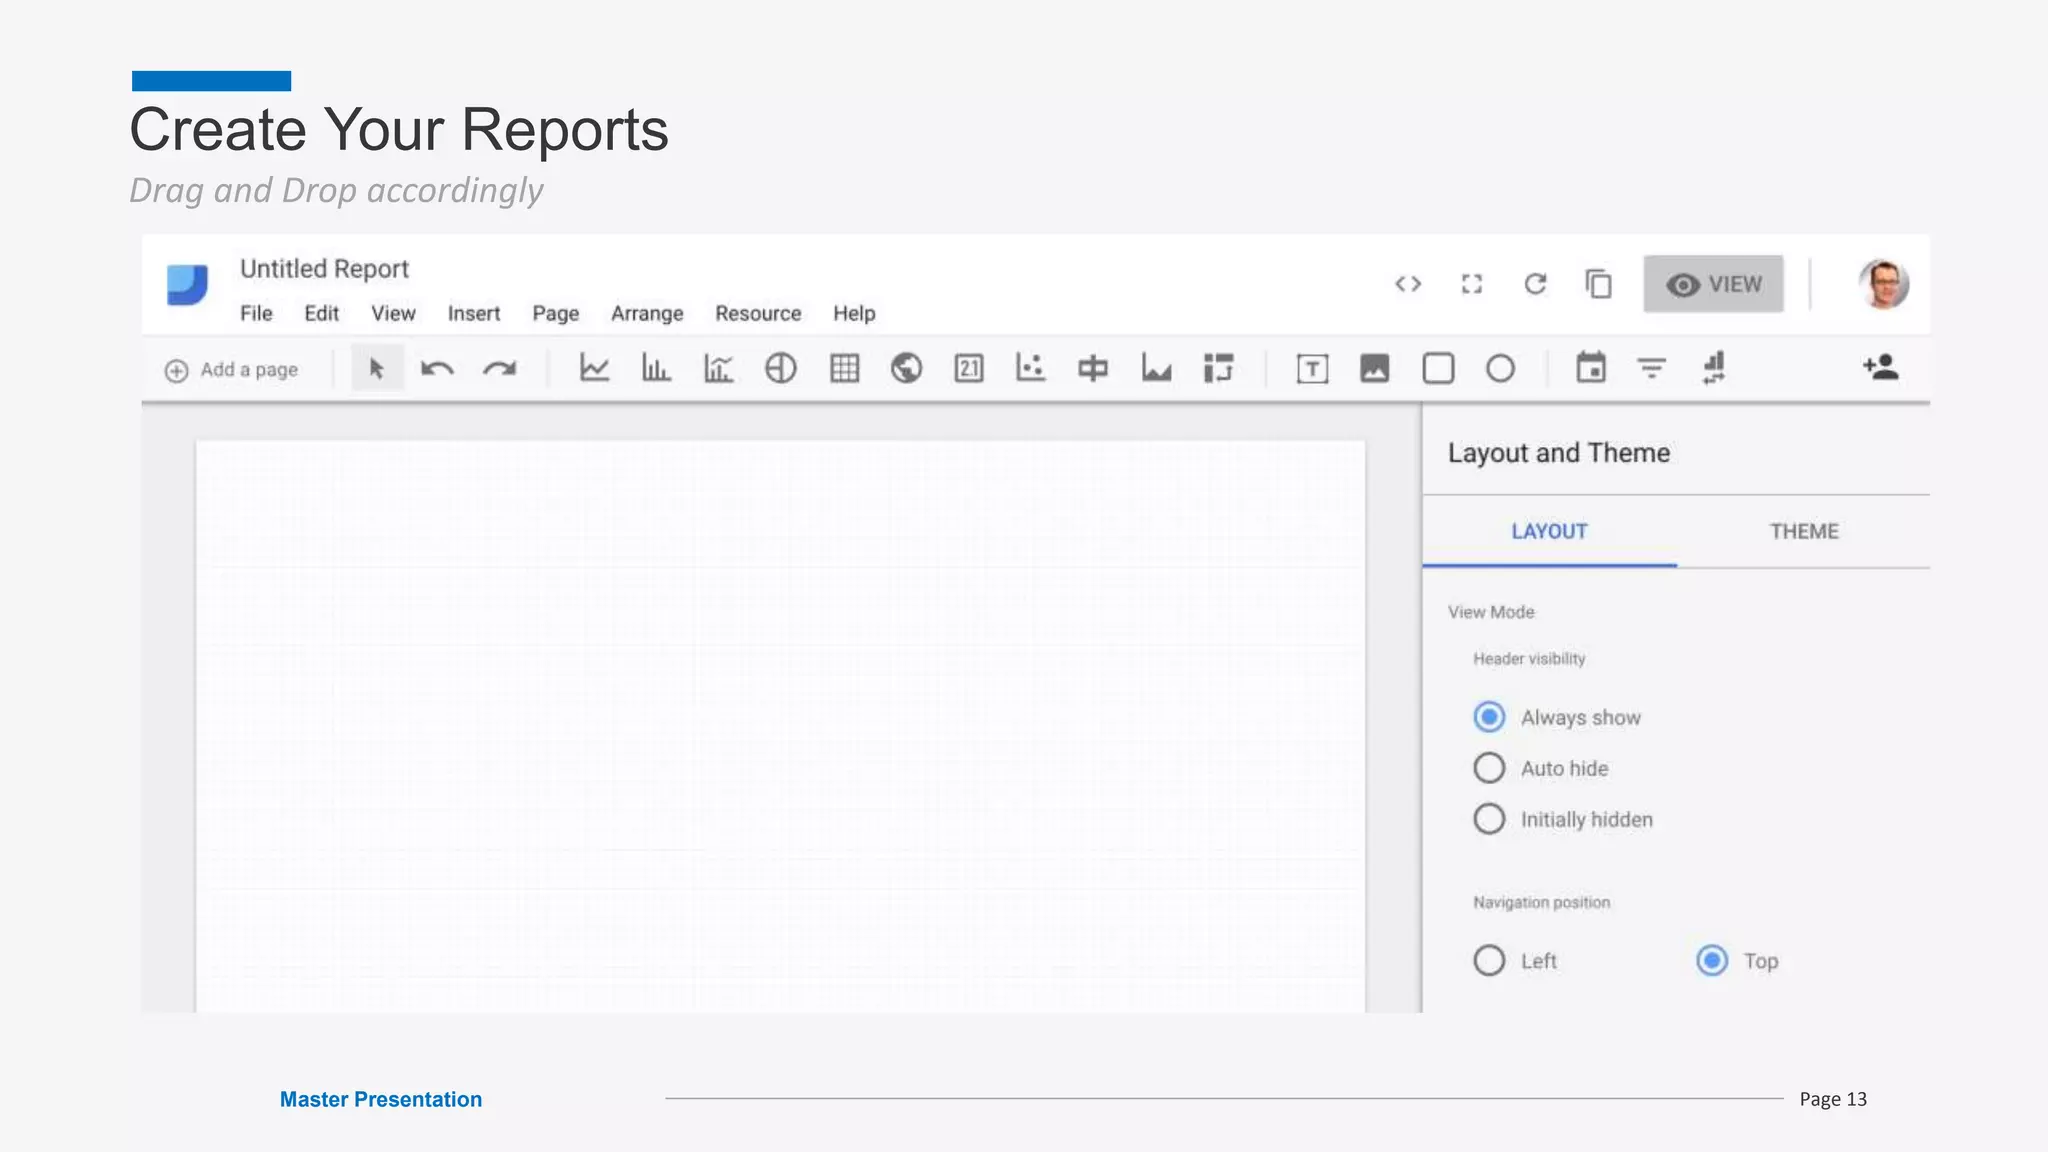Open the Help menu
Viewport: 2048px width, 1152px height.
(854, 313)
